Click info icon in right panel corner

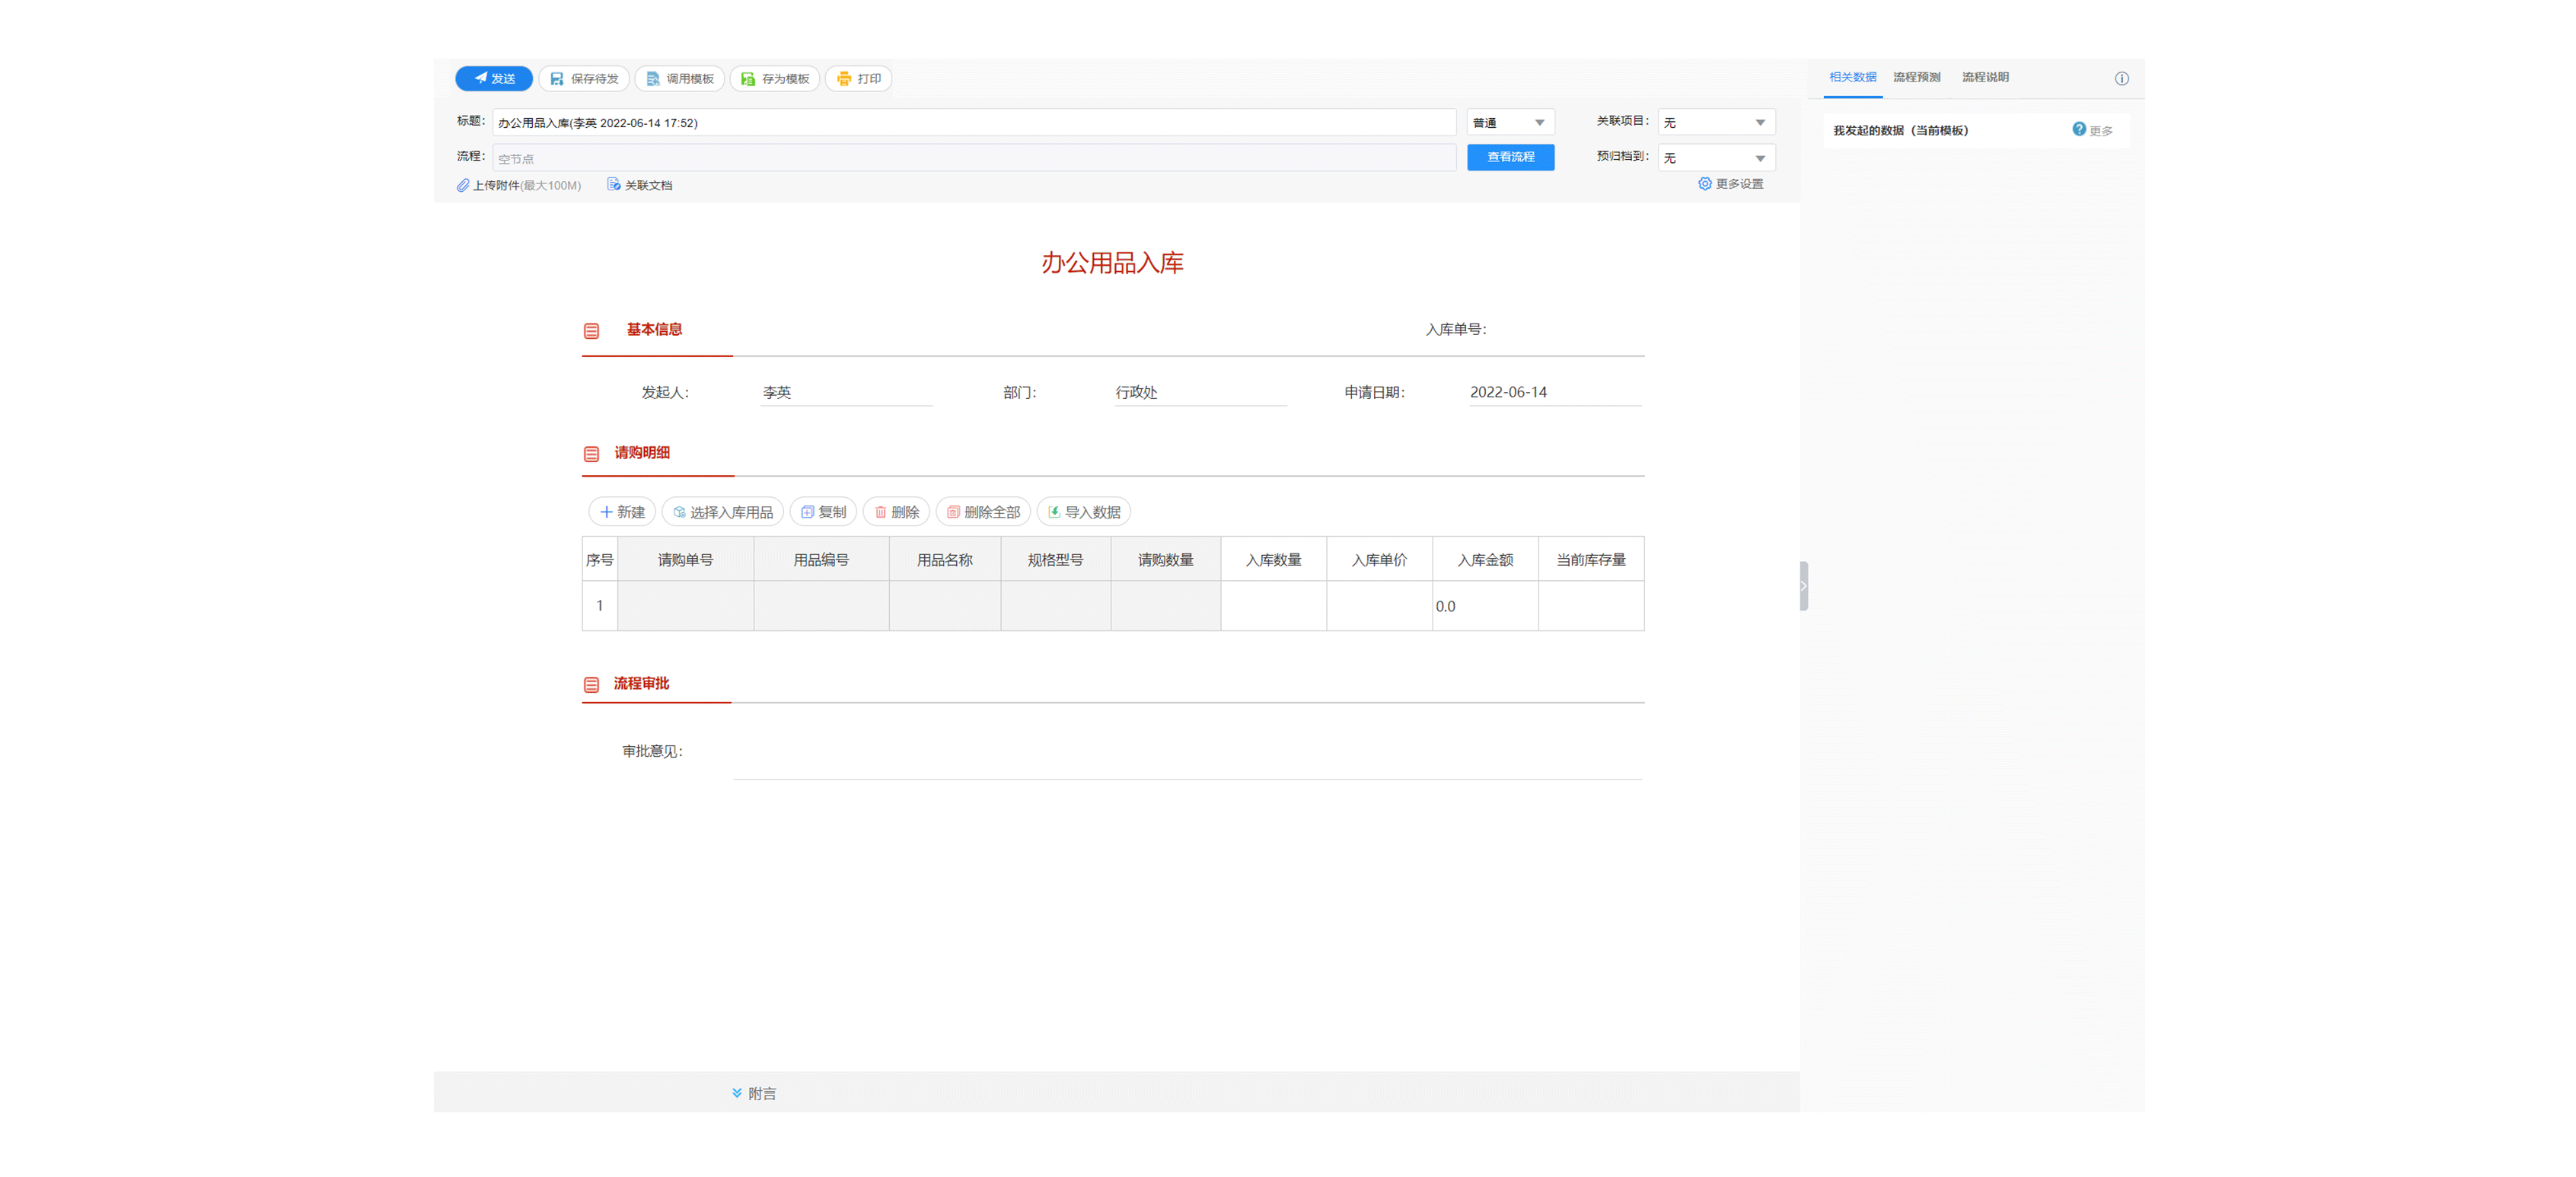[2121, 79]
